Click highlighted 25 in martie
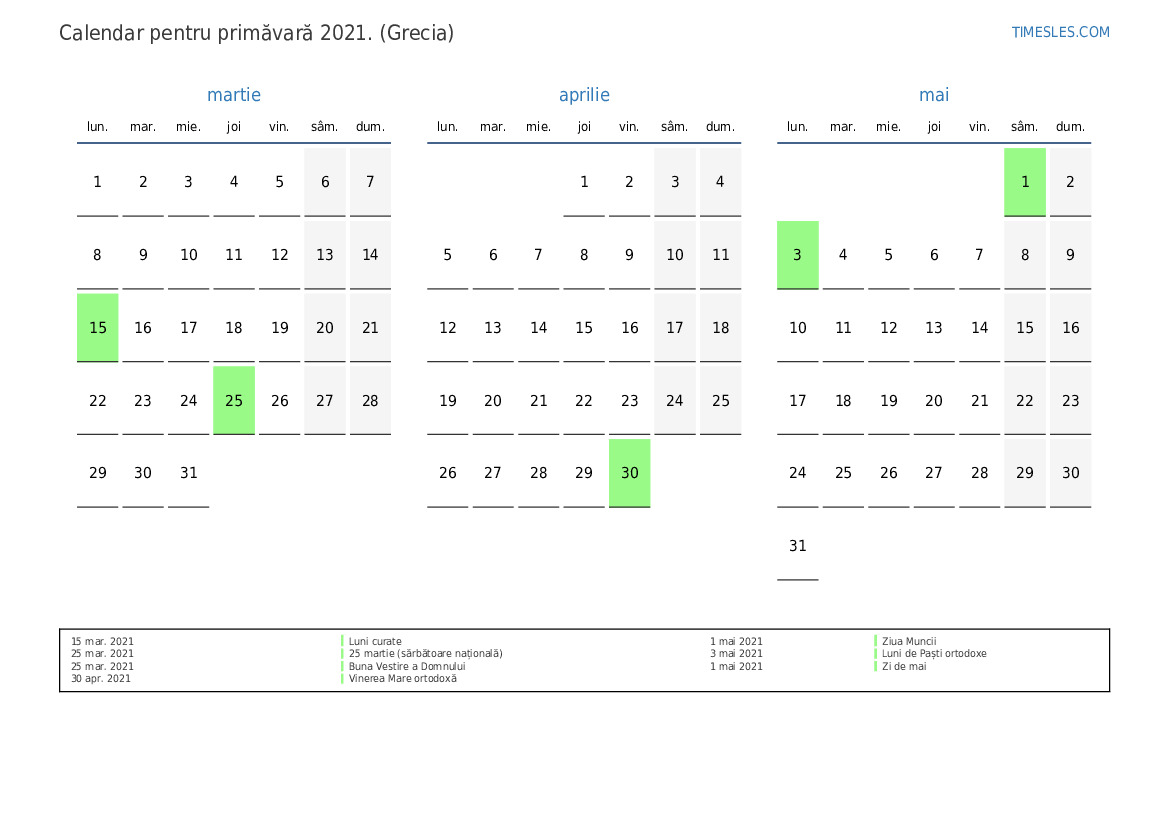Image resolution: width=1169 pixels, height=827 pixels. [234, 400]
